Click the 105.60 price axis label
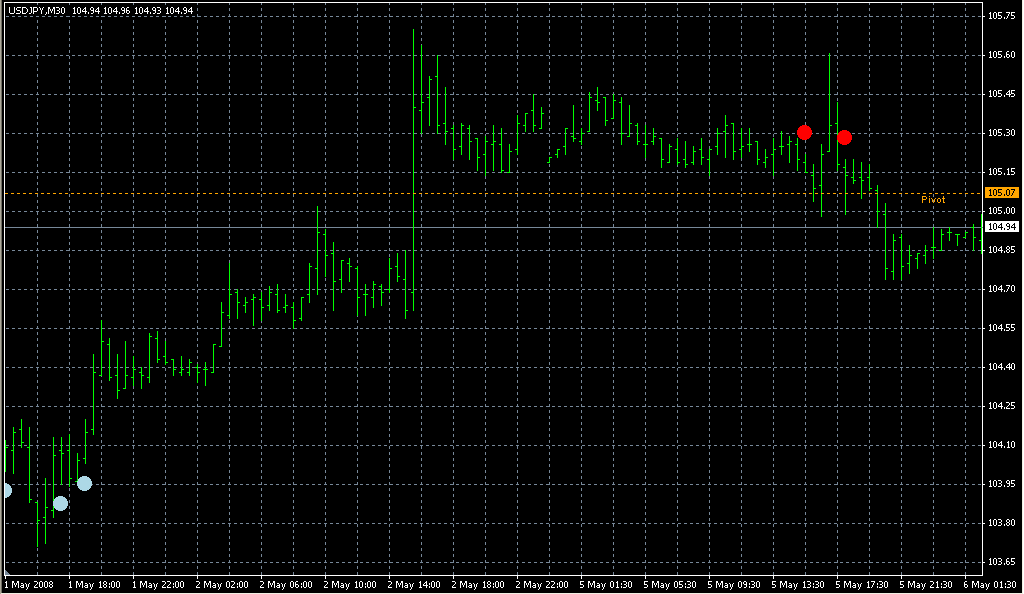 tap(1002, 55)
